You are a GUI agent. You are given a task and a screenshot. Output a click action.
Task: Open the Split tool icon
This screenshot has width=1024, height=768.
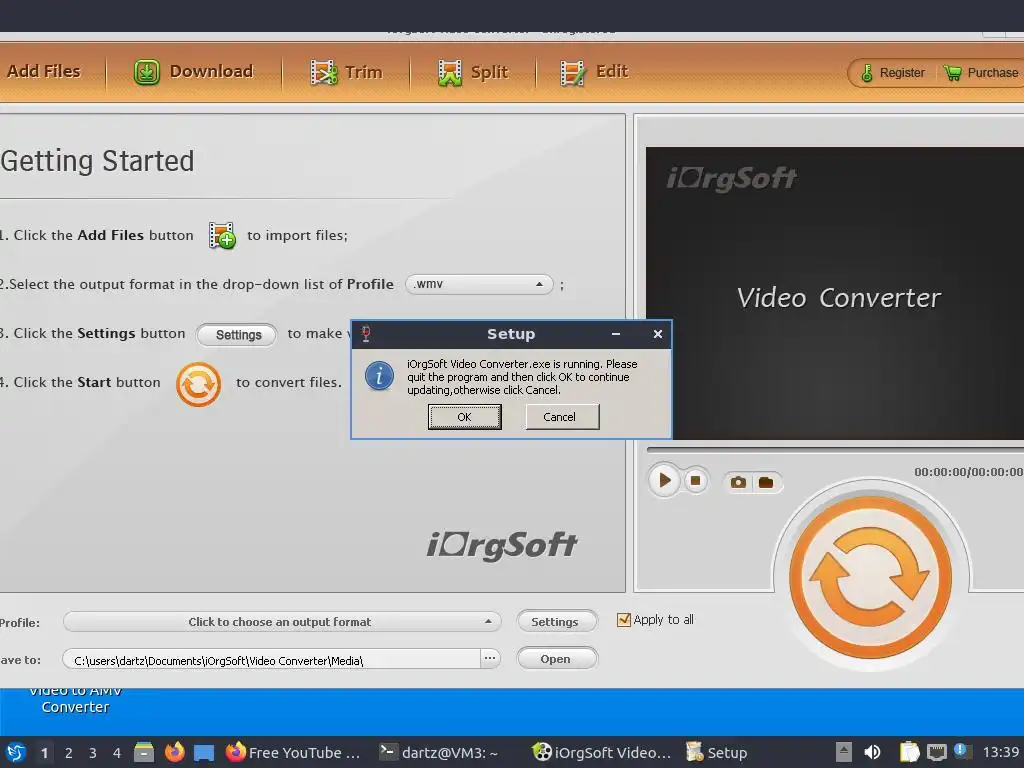point(449,72)
